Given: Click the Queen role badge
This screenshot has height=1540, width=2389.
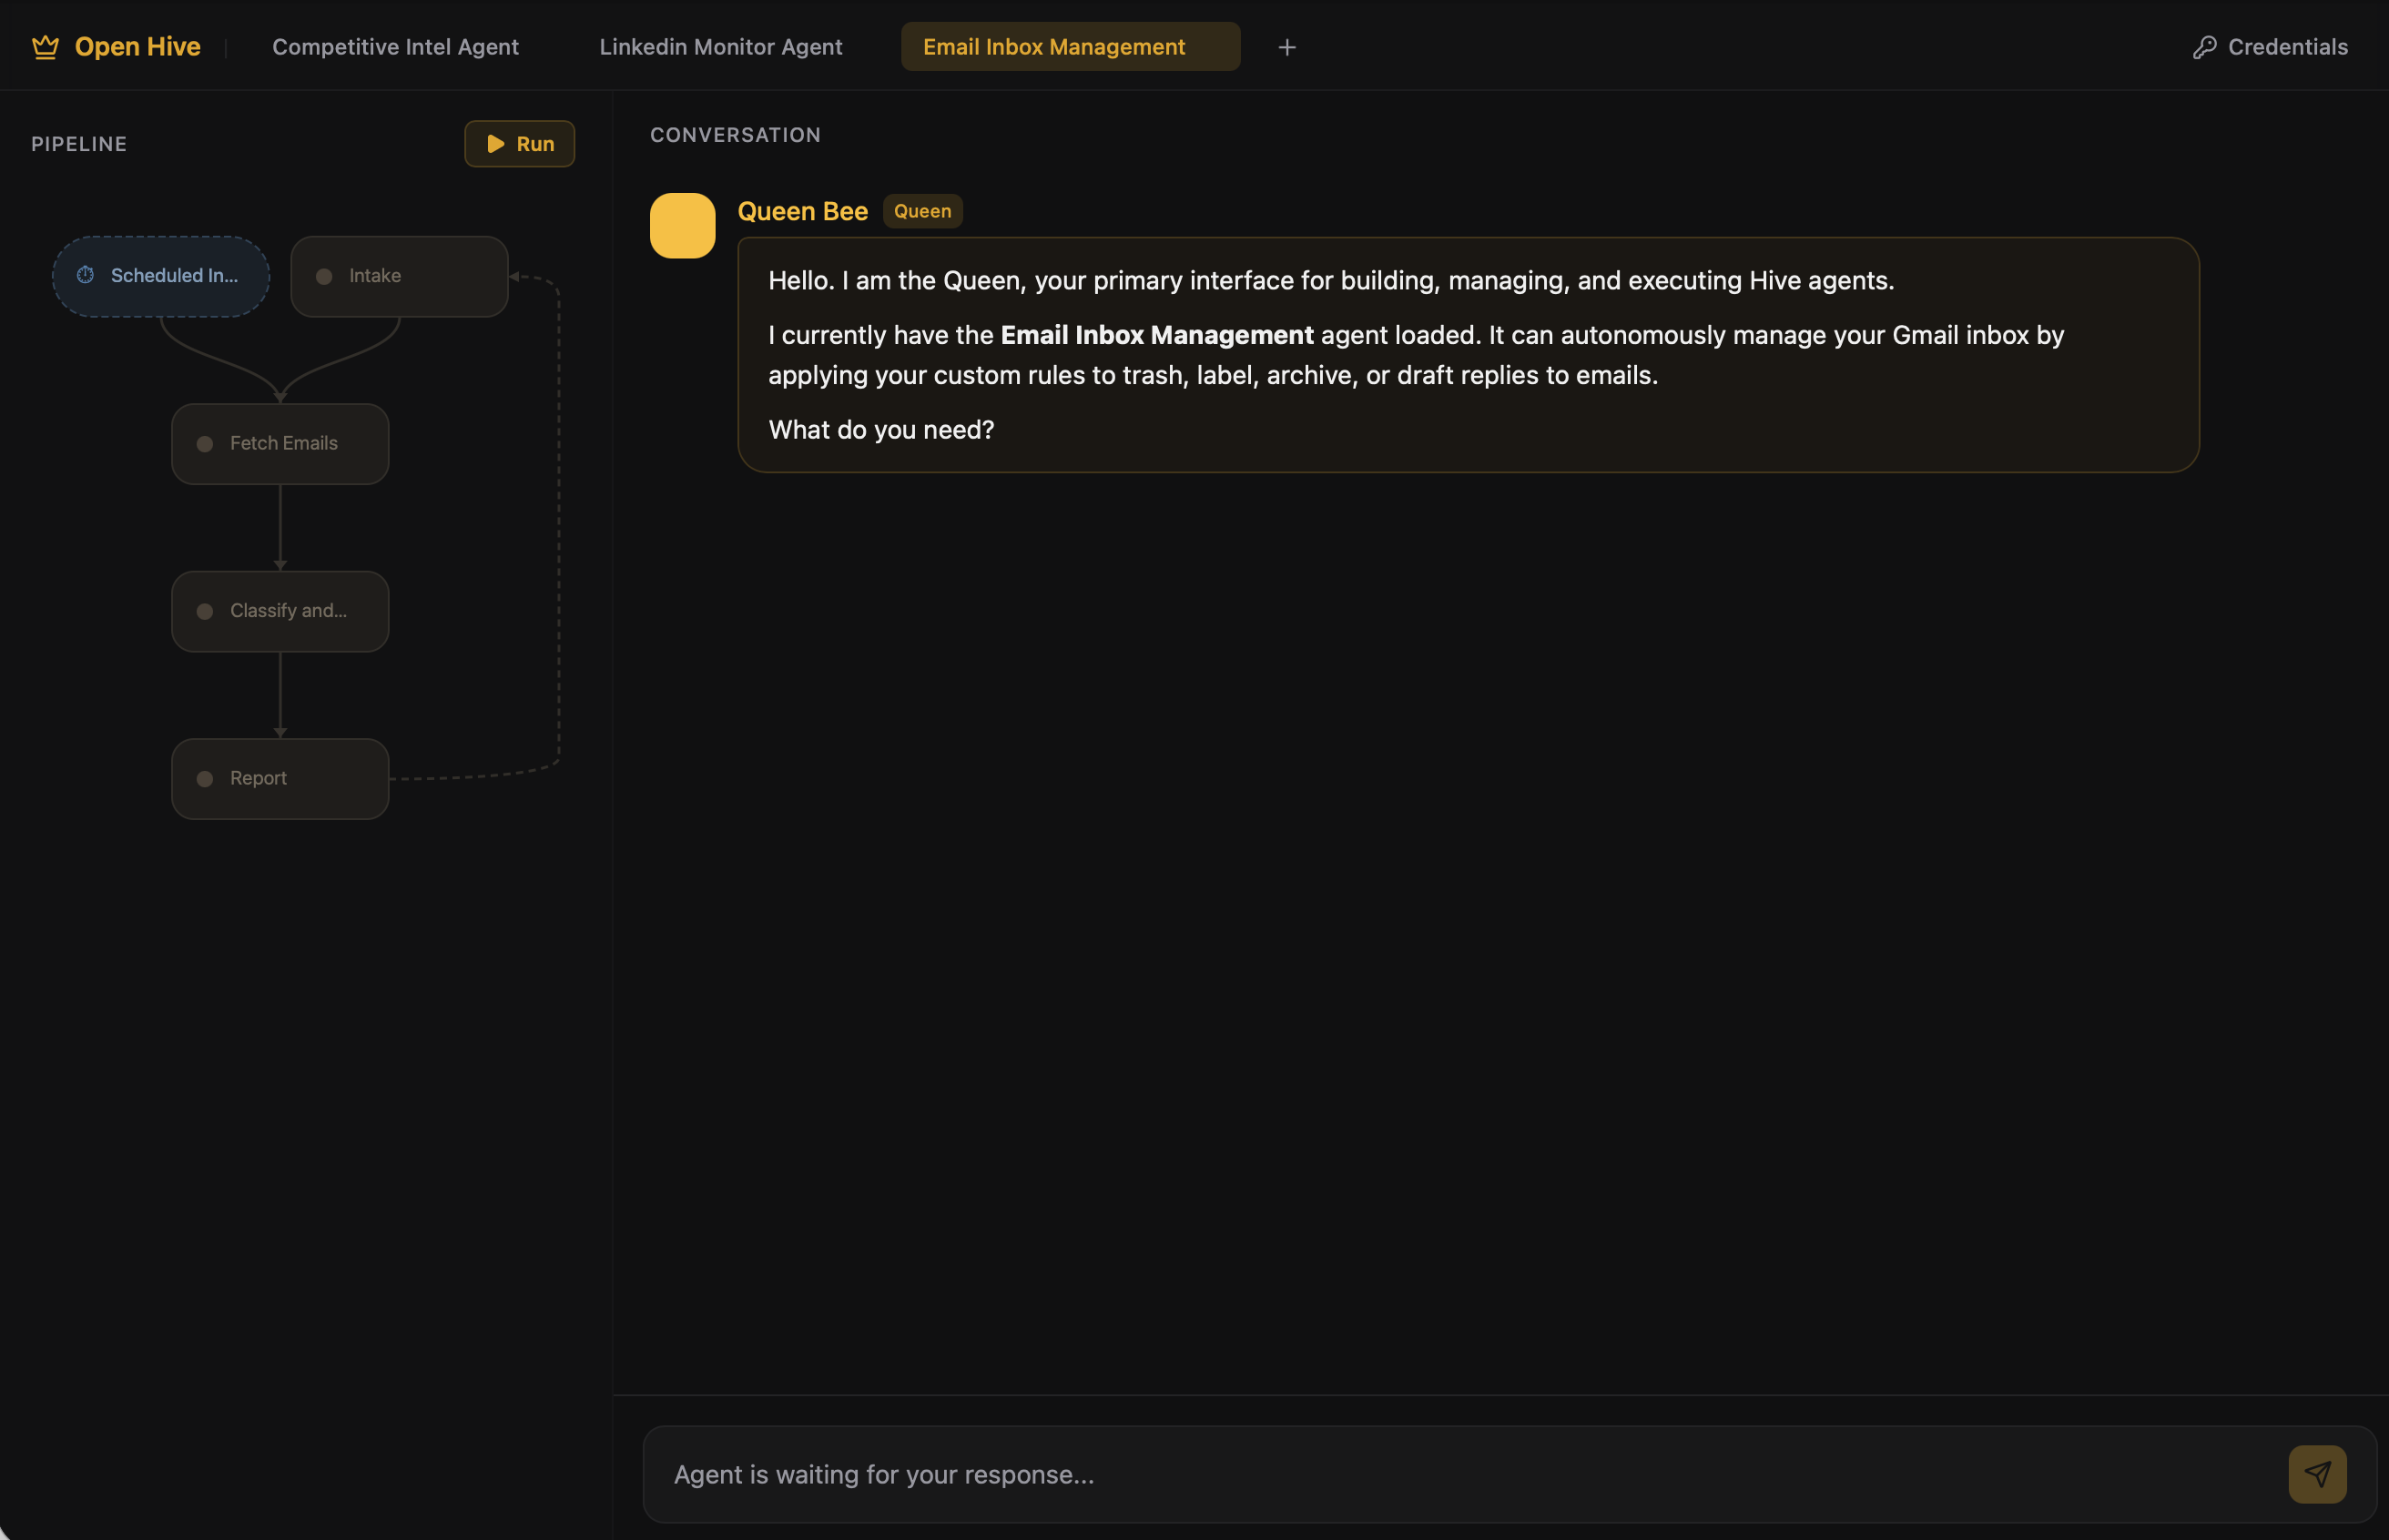Looking at the screenshot, I should [x=921, y=211].
